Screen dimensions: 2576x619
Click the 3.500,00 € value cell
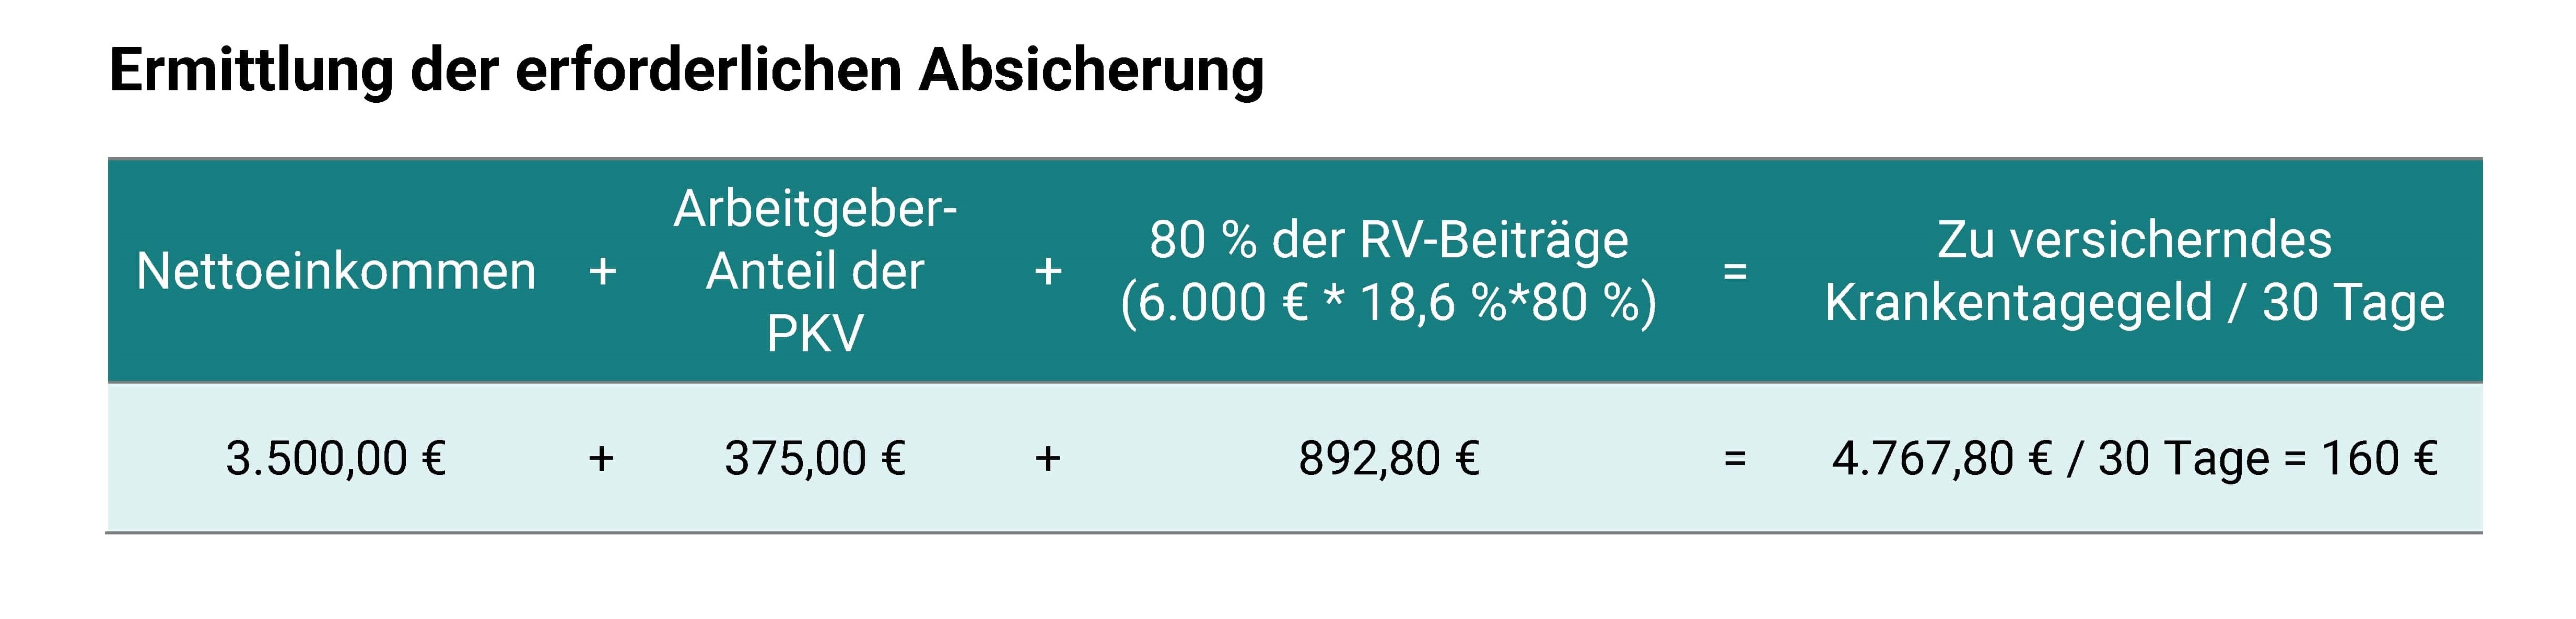tap(336, 459)
